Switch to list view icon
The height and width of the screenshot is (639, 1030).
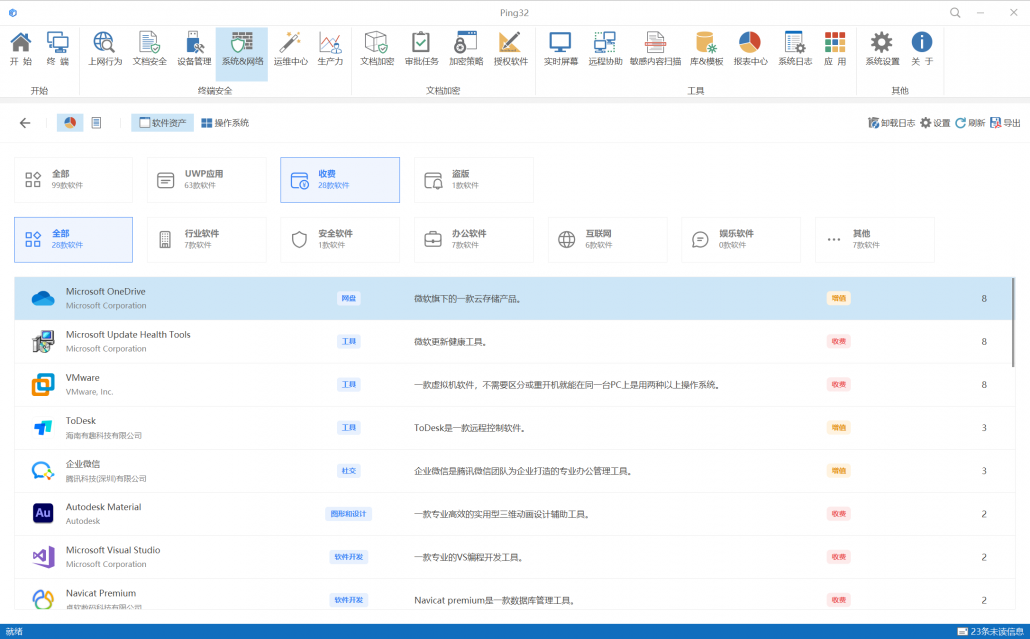pyautogui.click(x=96, y=123)
